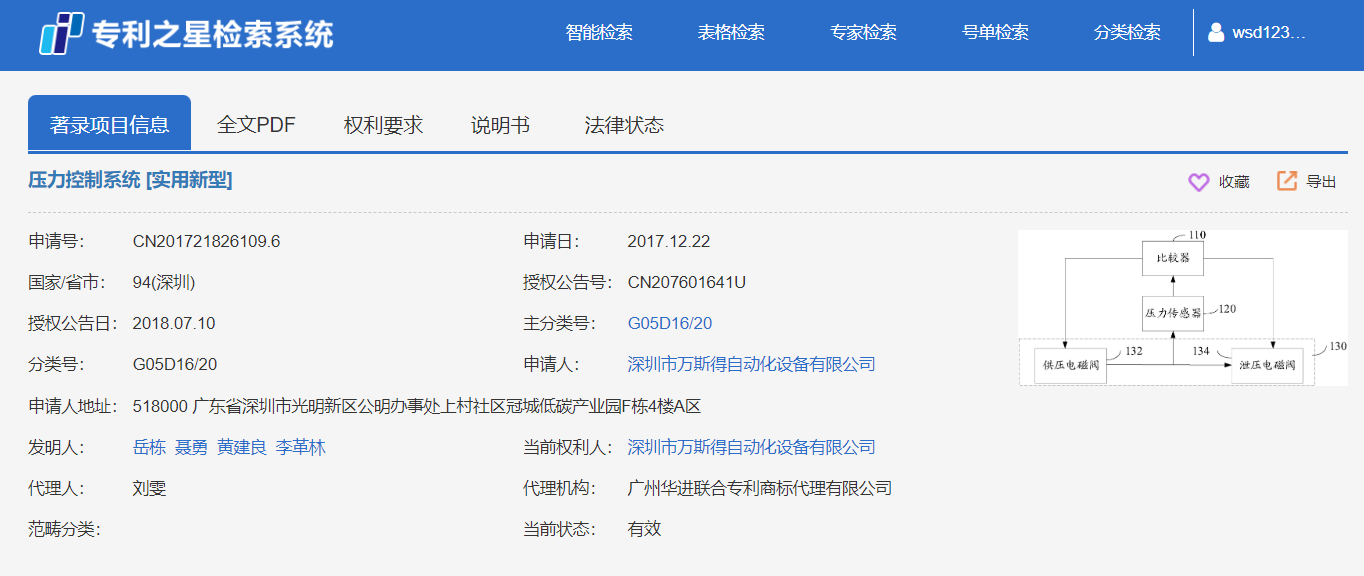This screenshot has width=1364, height=576.
Task: Click the user avatar icon
Action: pyautogui.click(x=1216, y=32)
